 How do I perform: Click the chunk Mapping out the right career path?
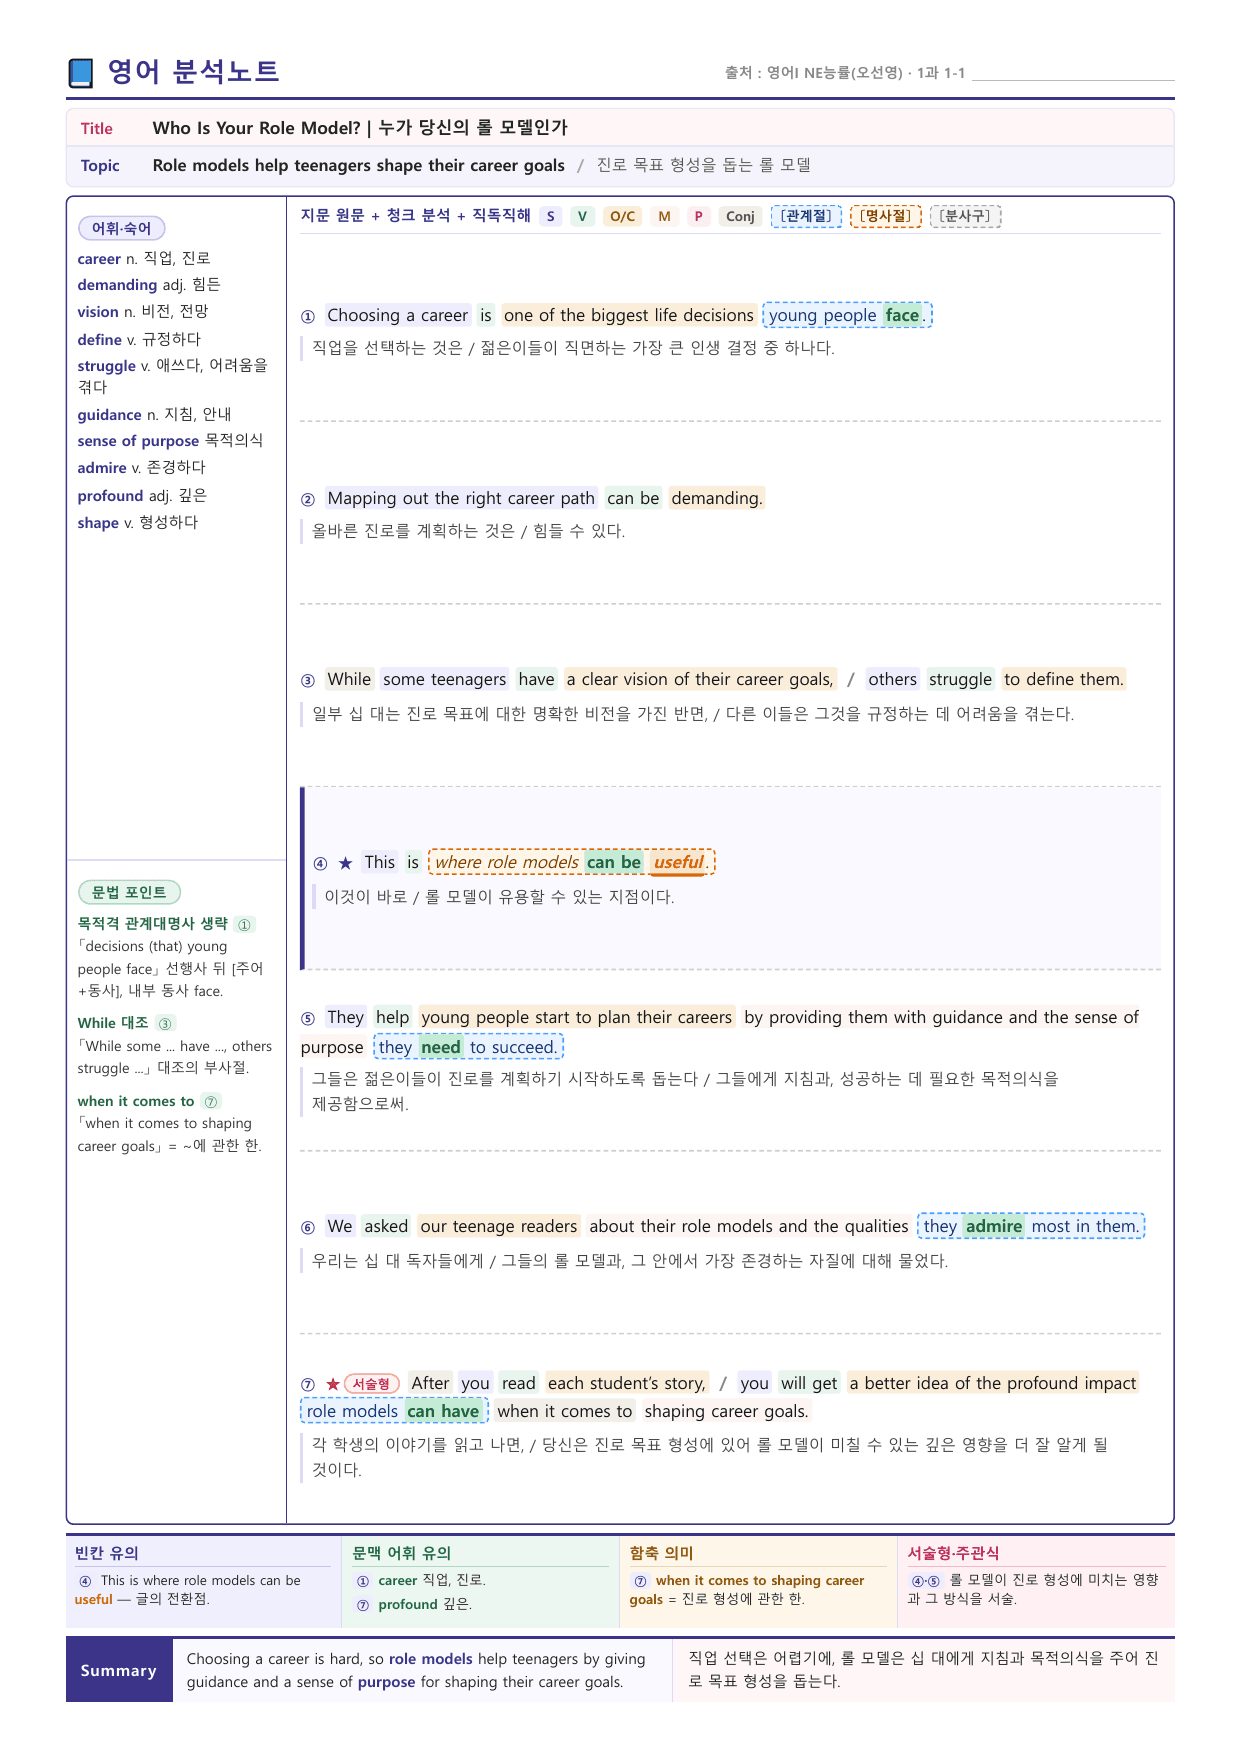[x=461, y=499]
